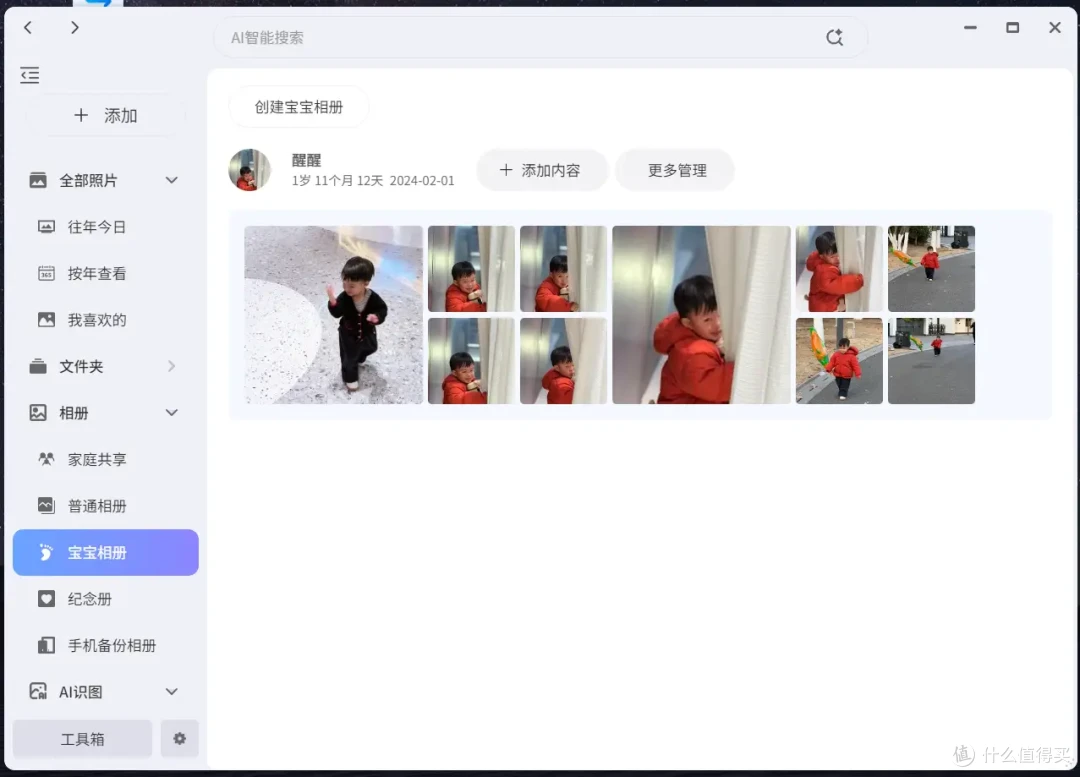This screenshot has height=777, width=1080.
Task: Click the 全部照片 picture icon
Action: [x=38, y=180]
